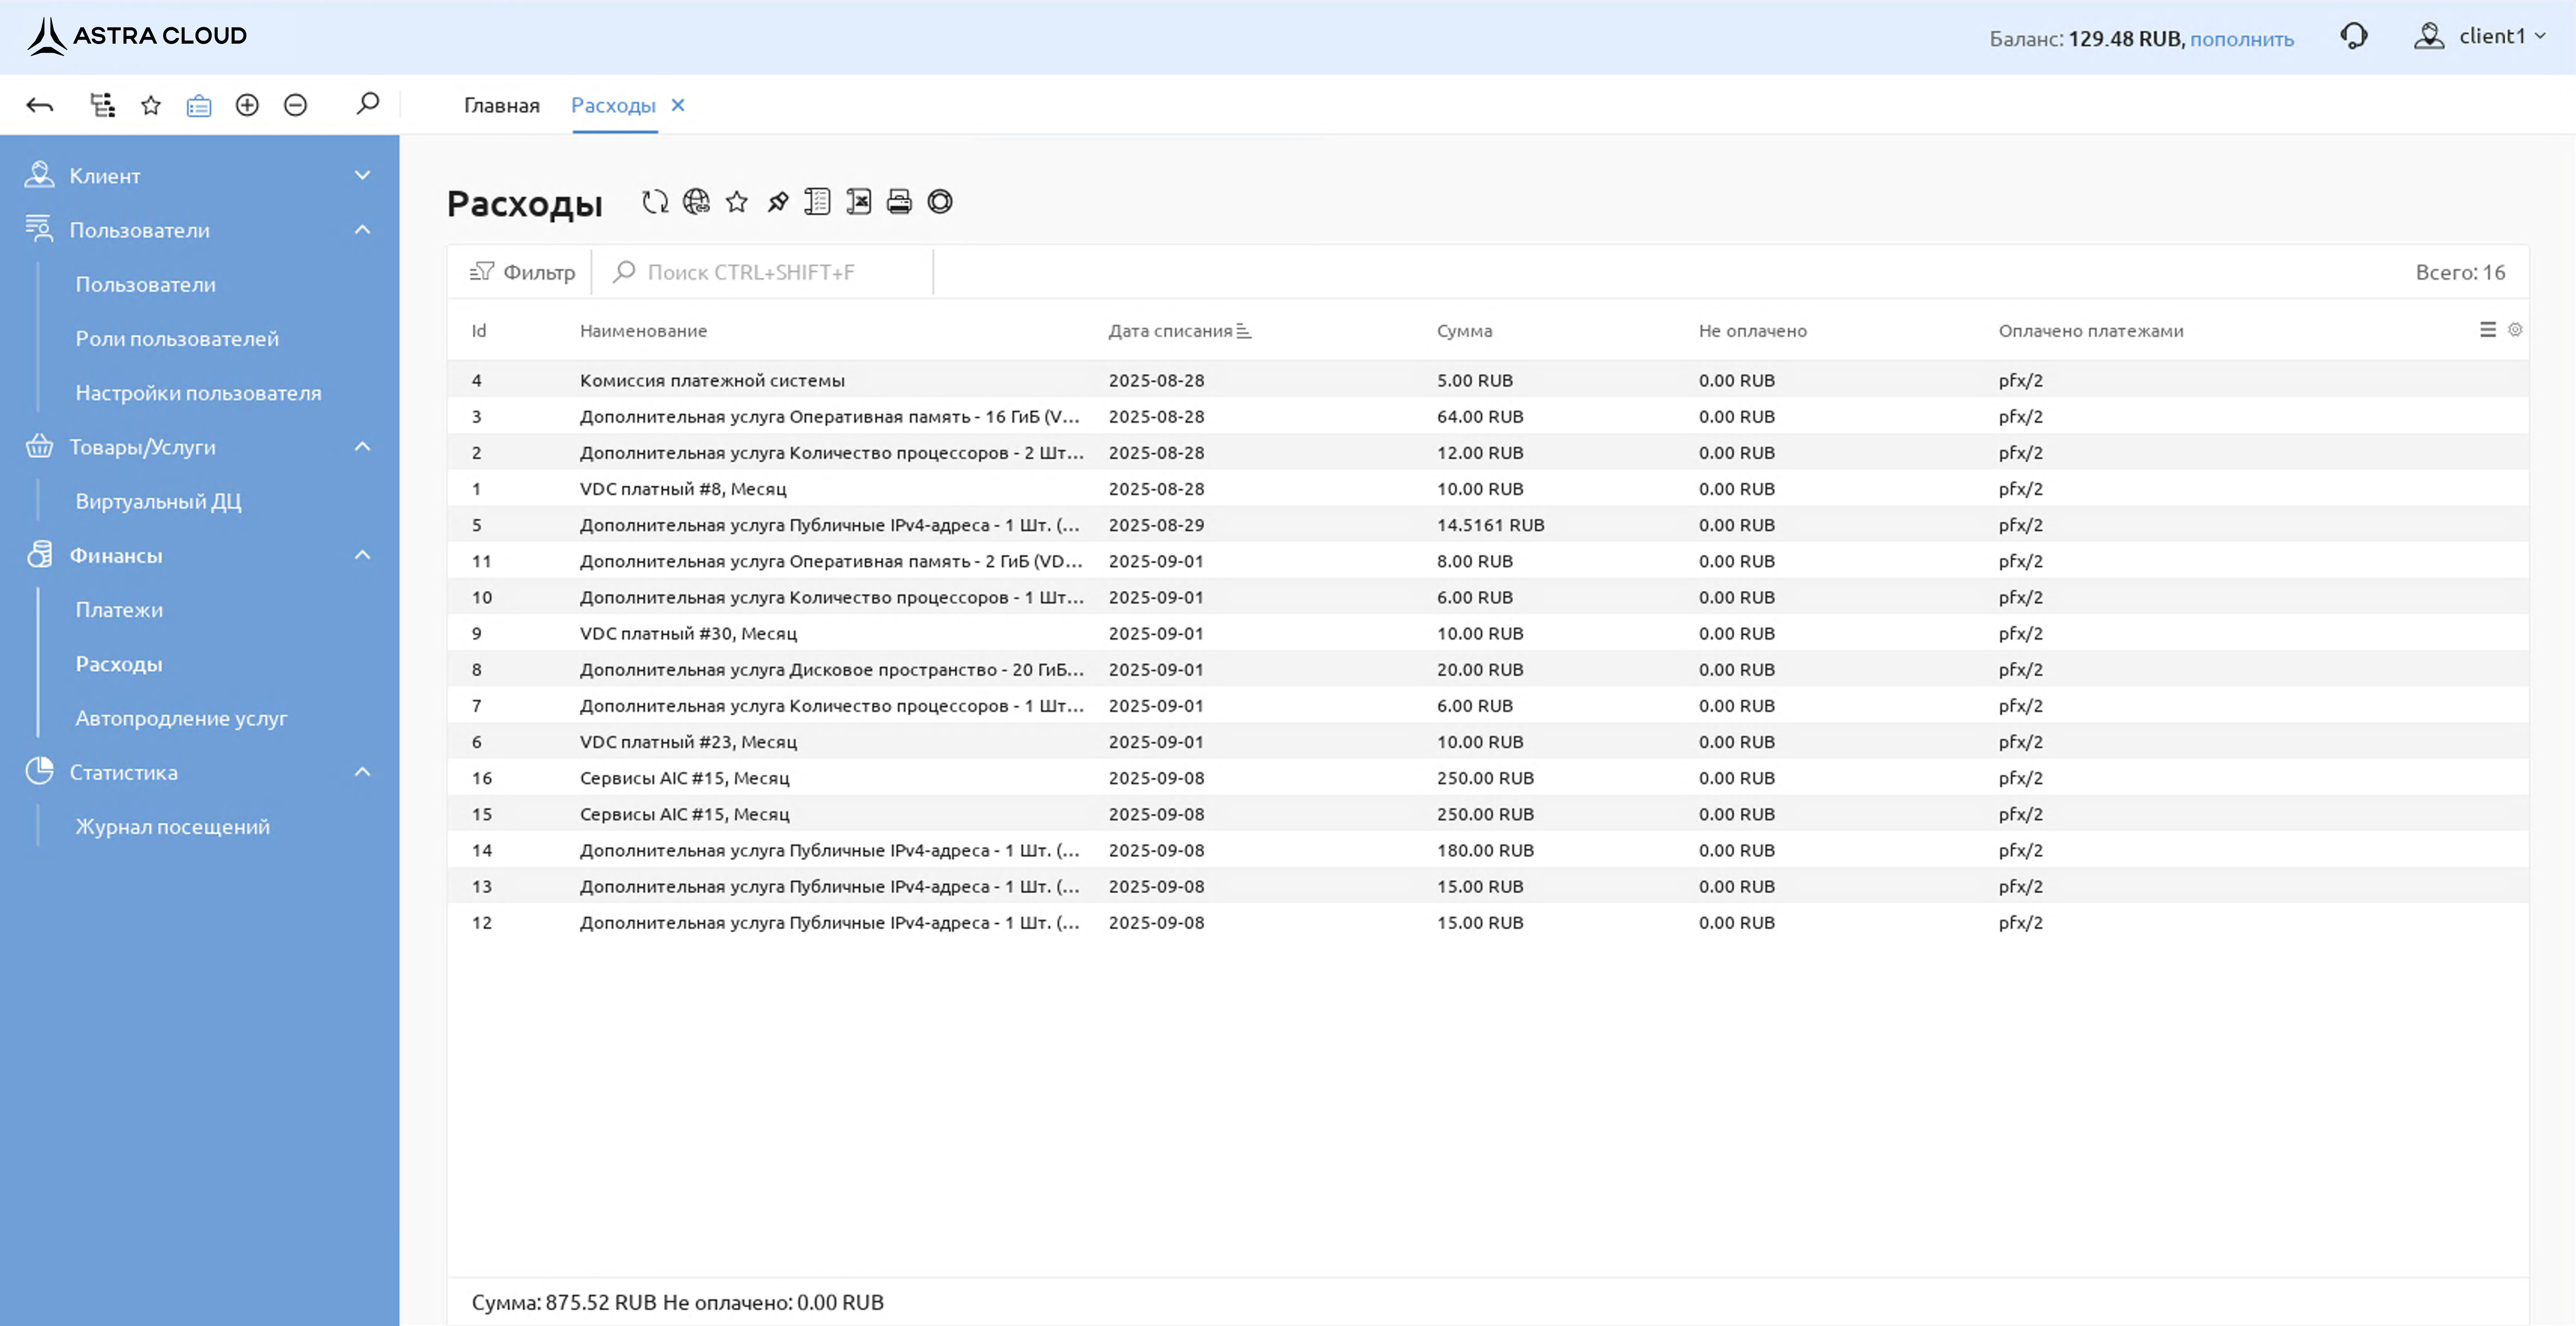Select the Сервисы AIC #15 row with Id 16
Image resolution: width=2576 pixels, height=1326 pixels.
[x=684, y=778]
